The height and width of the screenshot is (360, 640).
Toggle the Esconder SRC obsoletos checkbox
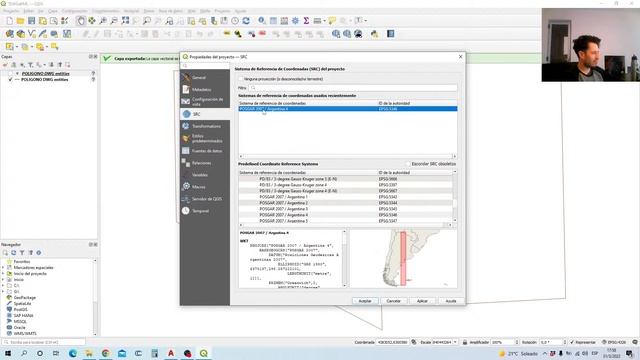point(407,164)
